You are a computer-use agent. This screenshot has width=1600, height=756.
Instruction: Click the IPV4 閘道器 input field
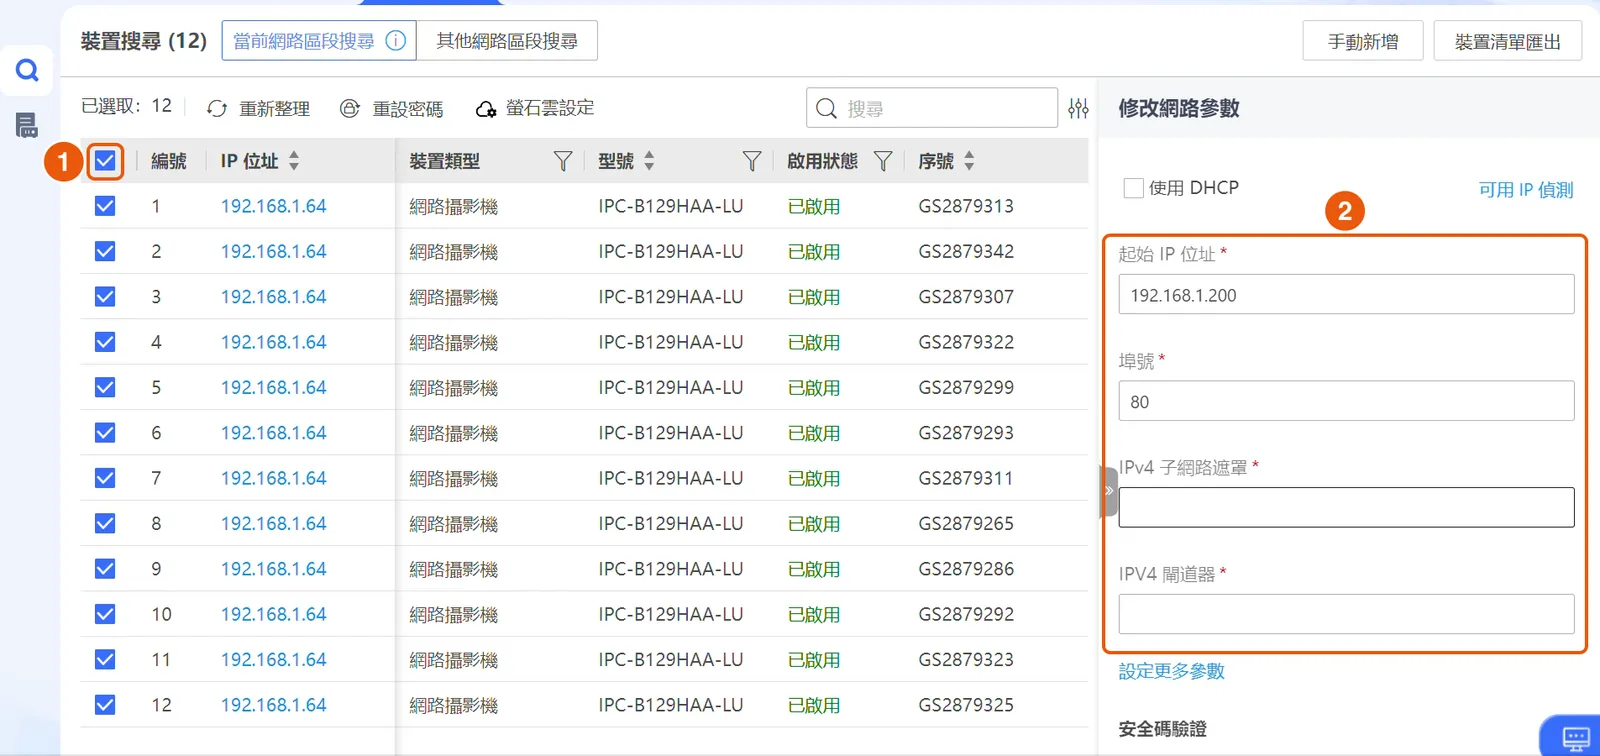1346,614
